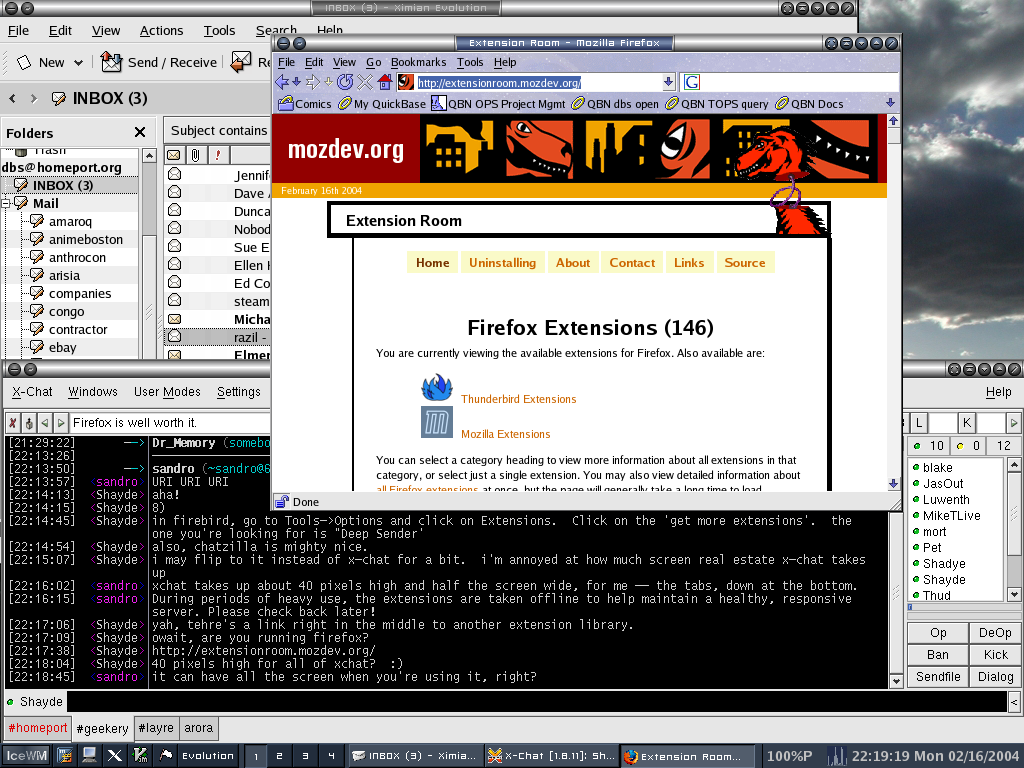The image size is (1024, 768).
Task: Reload the page in Firefox
Action: point(345,82)
